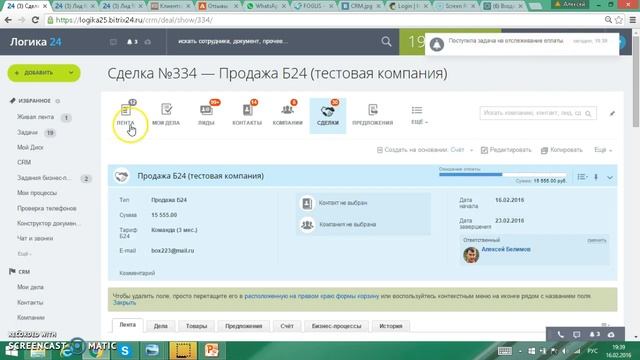The height and width of the screenshot is (360, 640).
Task: Open Skype from the taskbar
Action: point(124,350)
